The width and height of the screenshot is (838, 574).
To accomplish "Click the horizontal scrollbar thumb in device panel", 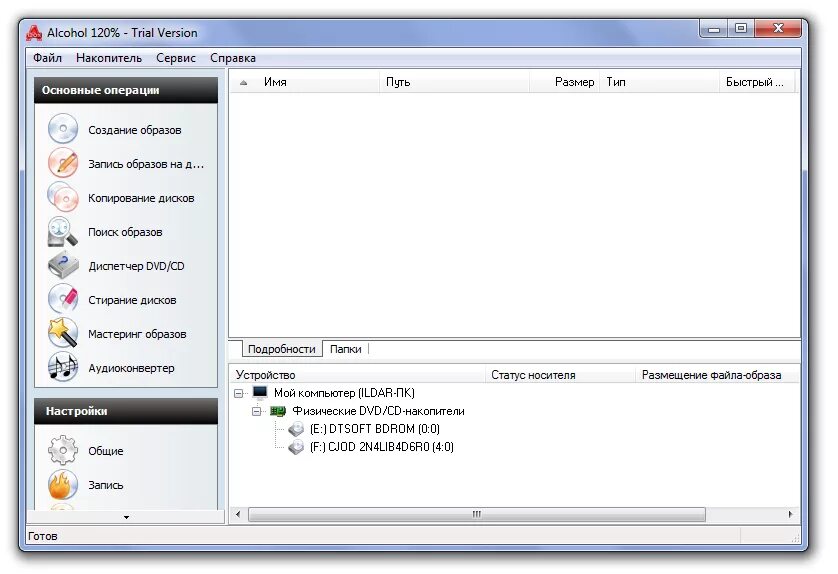I will [x=477, y=514].
